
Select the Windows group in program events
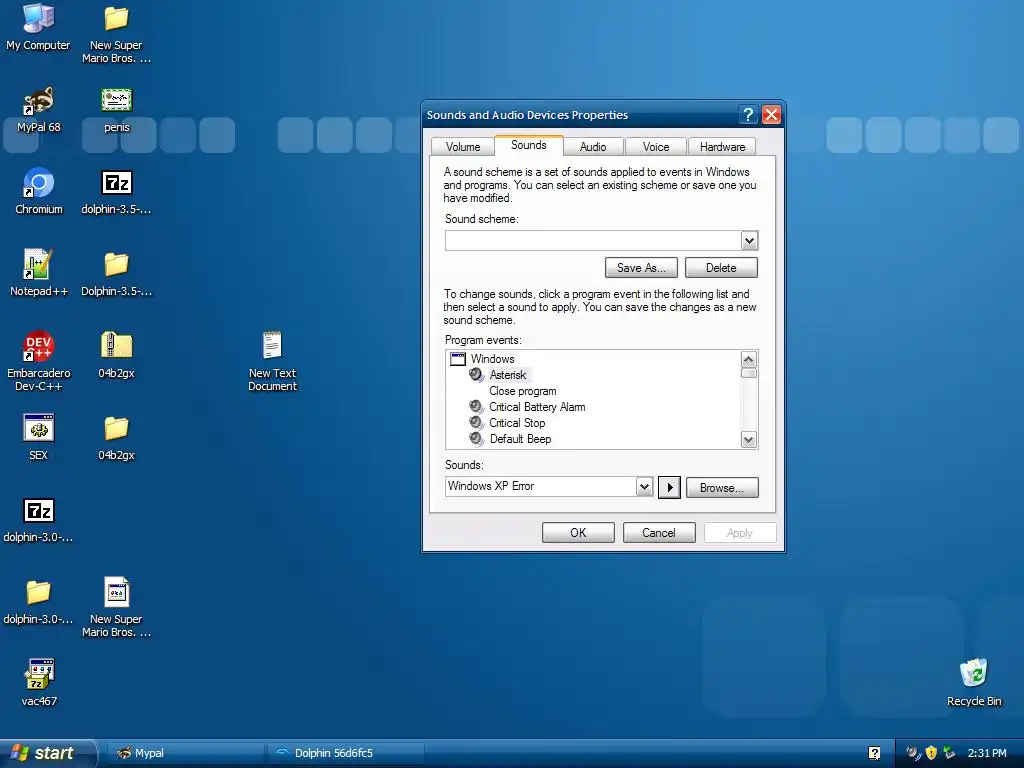click(x=492, y=359)
